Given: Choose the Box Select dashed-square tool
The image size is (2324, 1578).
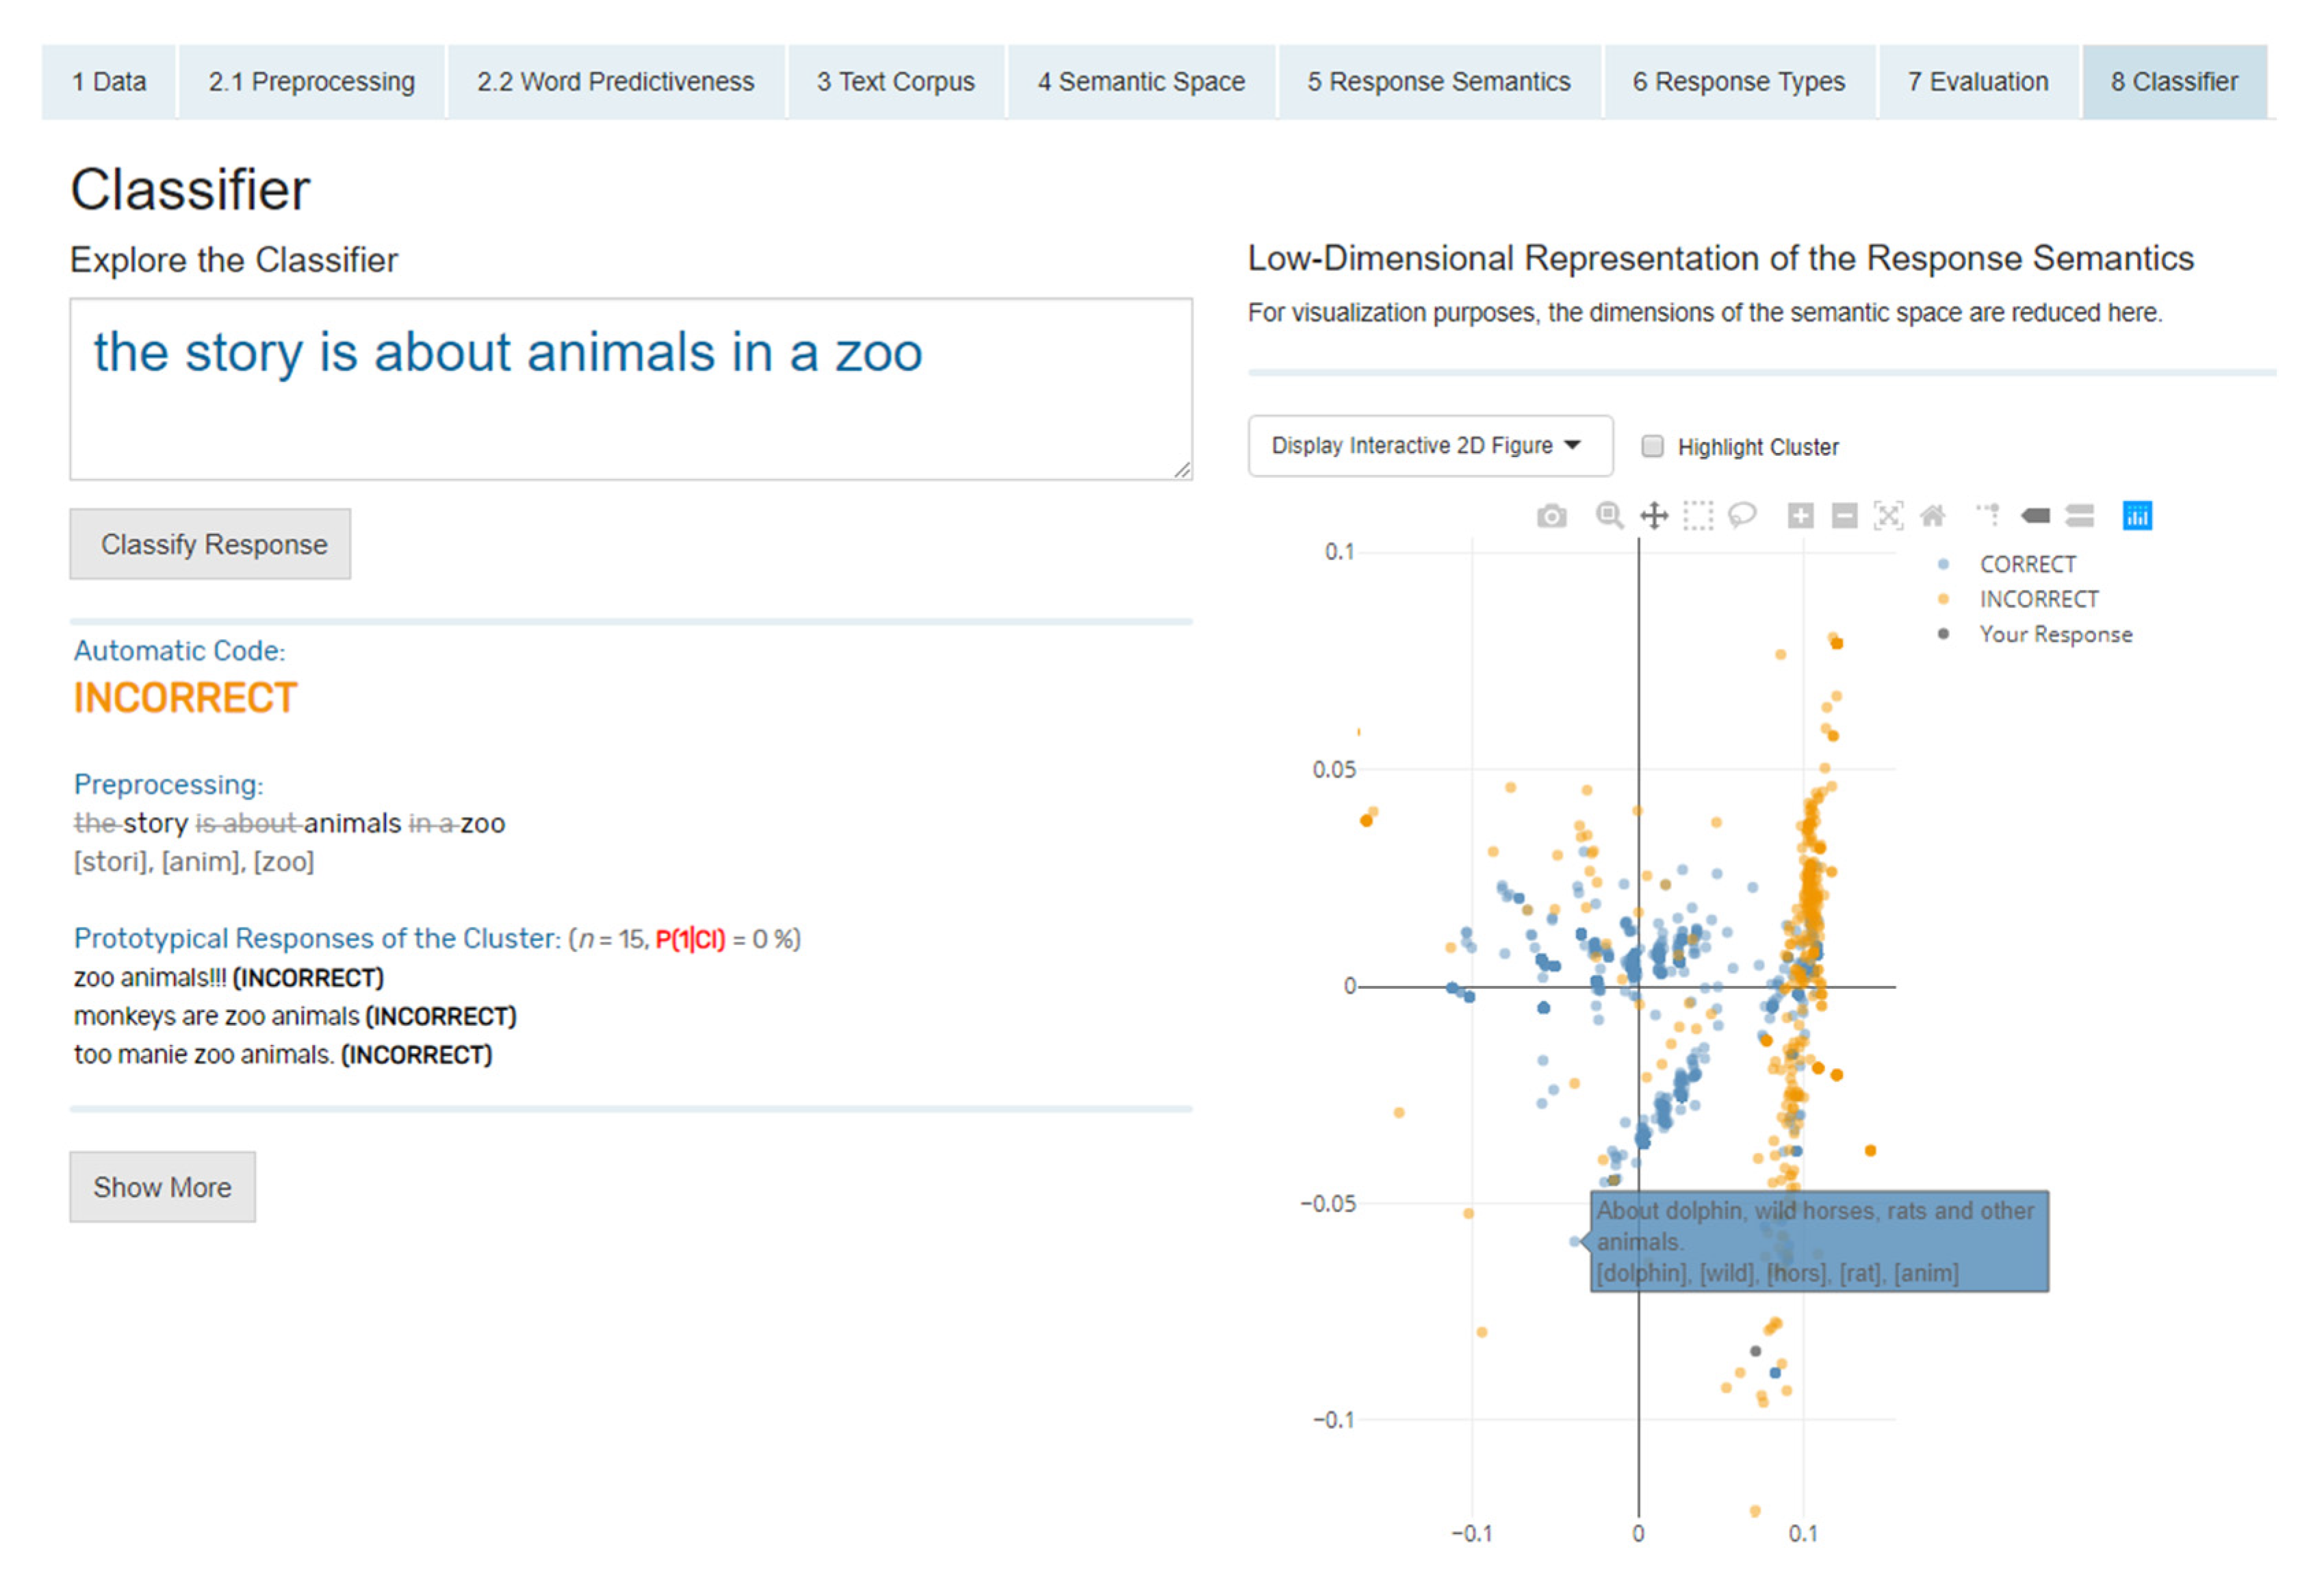Looking at the screenshot, I should [x=1698, y=516].
